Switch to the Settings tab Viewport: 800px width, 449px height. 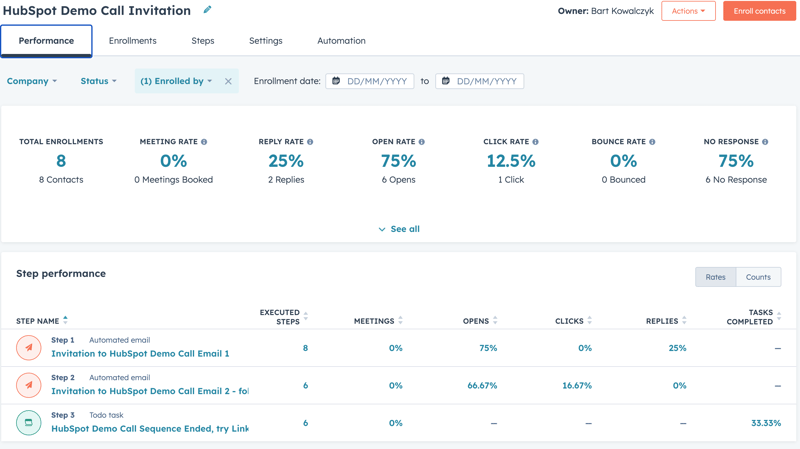click(265, 41)
